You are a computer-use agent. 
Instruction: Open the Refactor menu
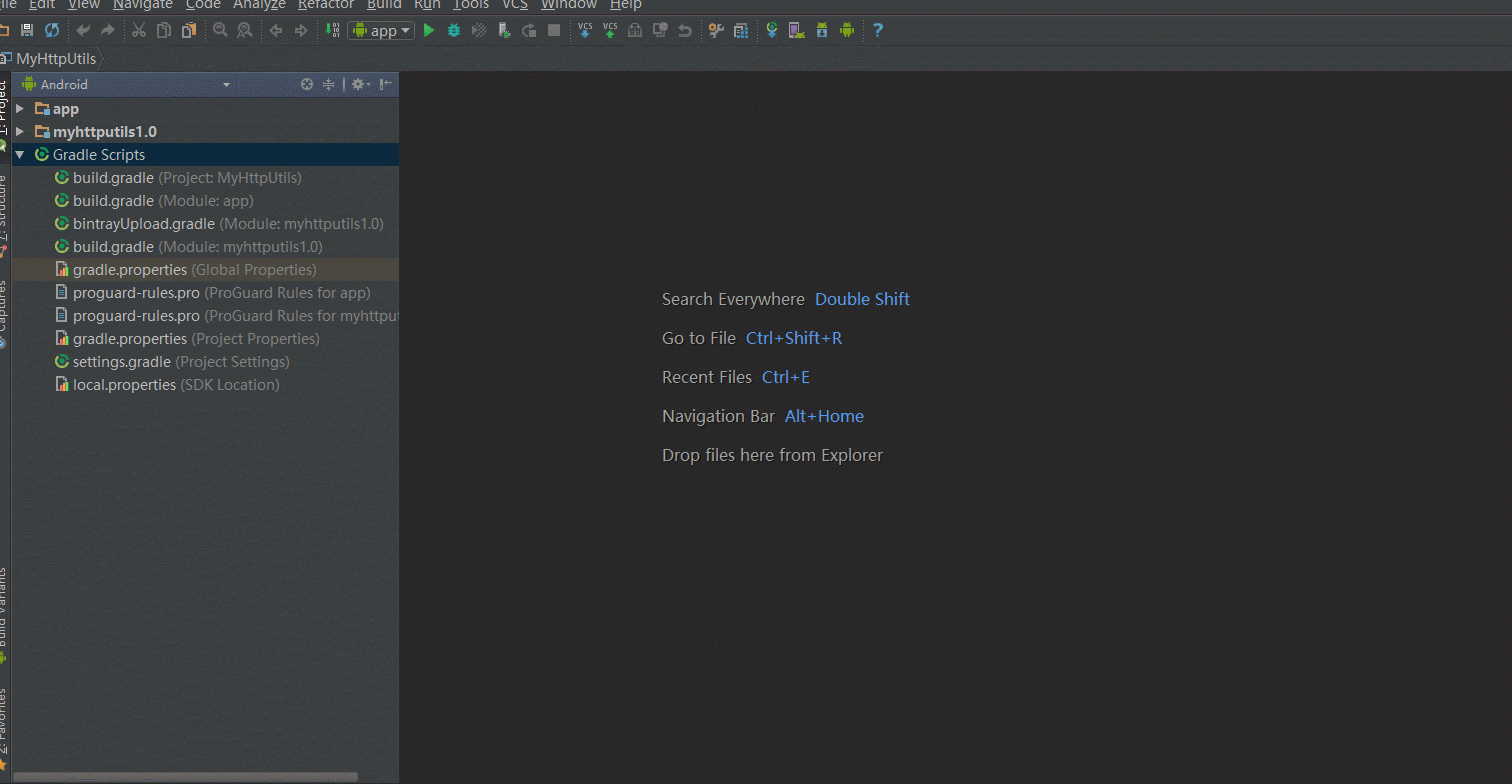(326, 5)
